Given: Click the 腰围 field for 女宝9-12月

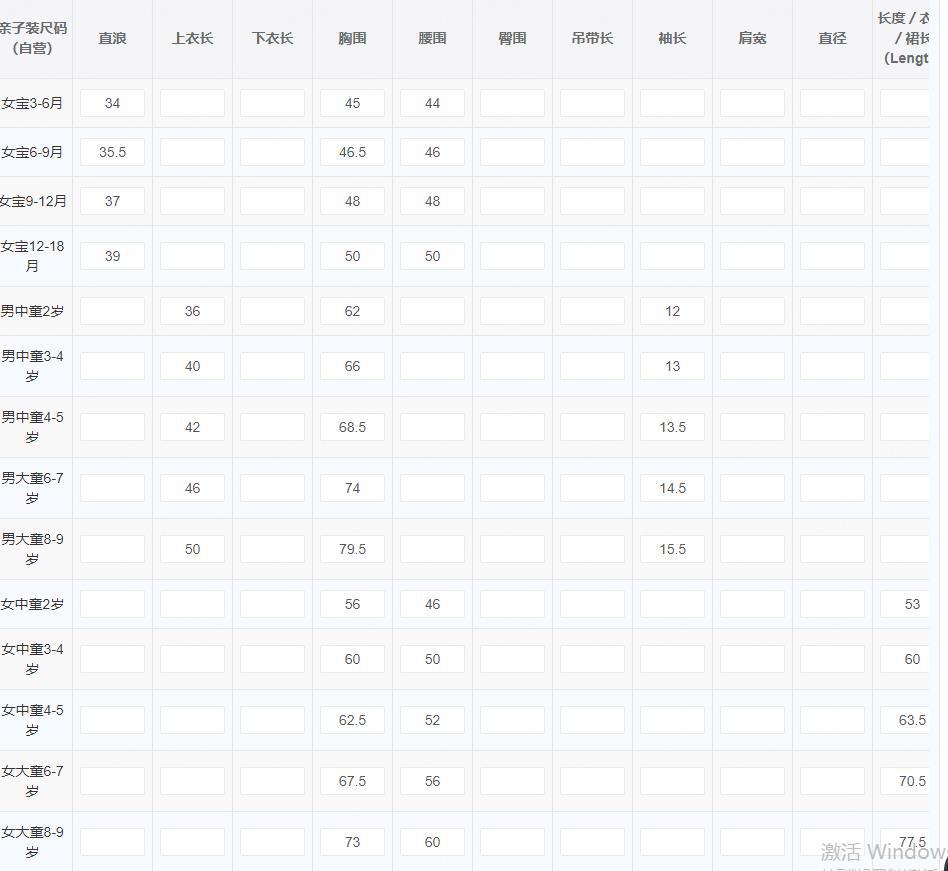Looking at the screenshot, I should pos(432,201).
